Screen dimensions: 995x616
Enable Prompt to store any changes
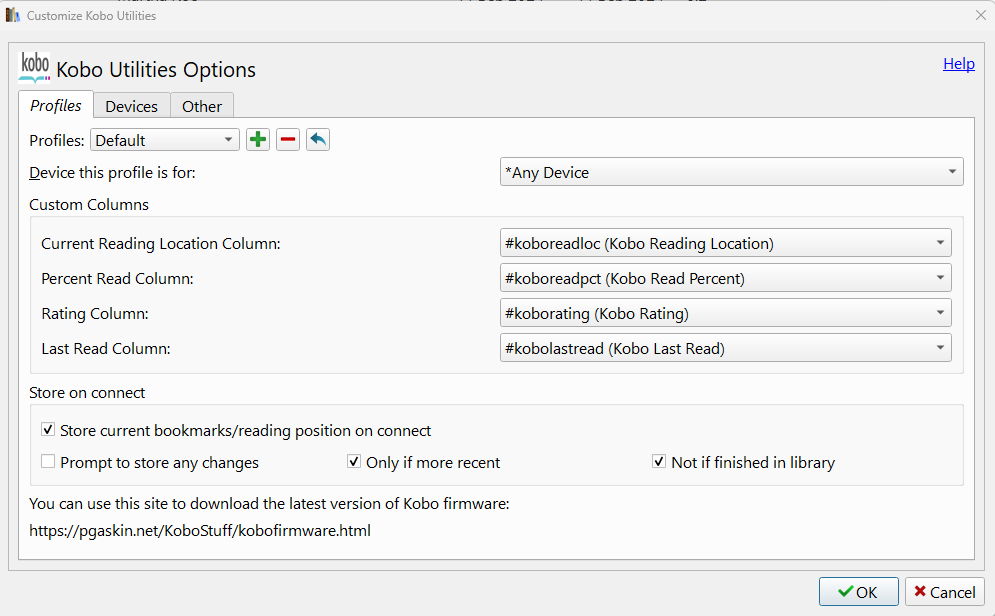click(48, 462)
